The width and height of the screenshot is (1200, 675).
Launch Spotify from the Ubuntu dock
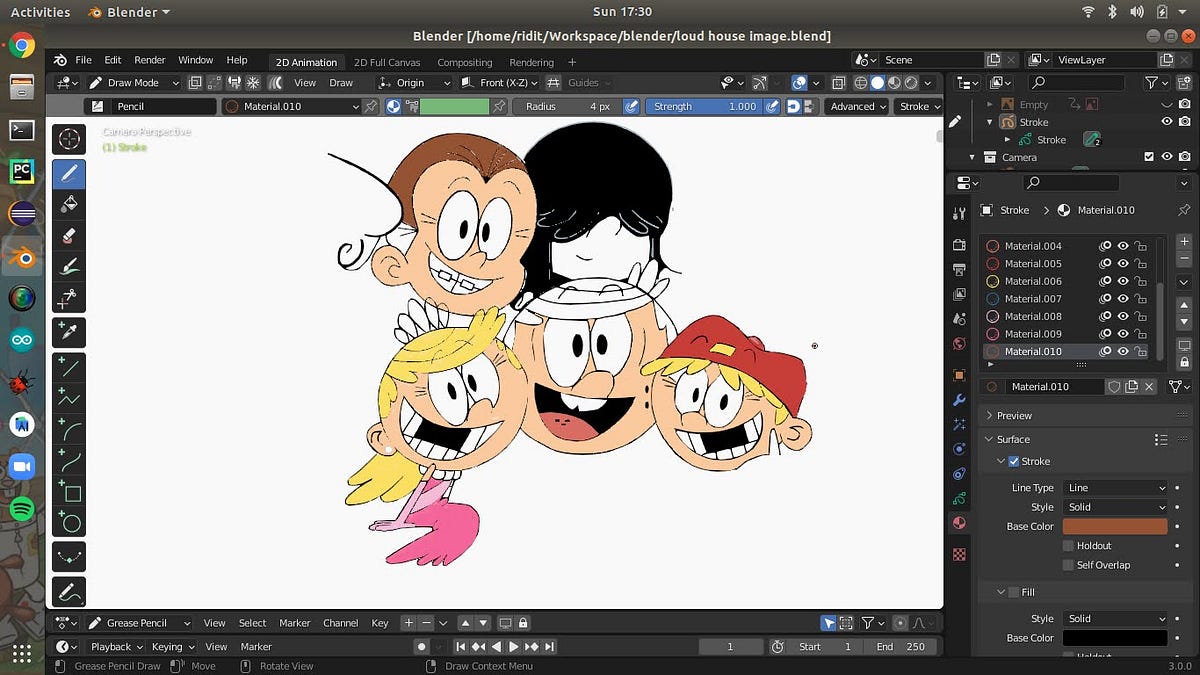[x=22, y=509]
